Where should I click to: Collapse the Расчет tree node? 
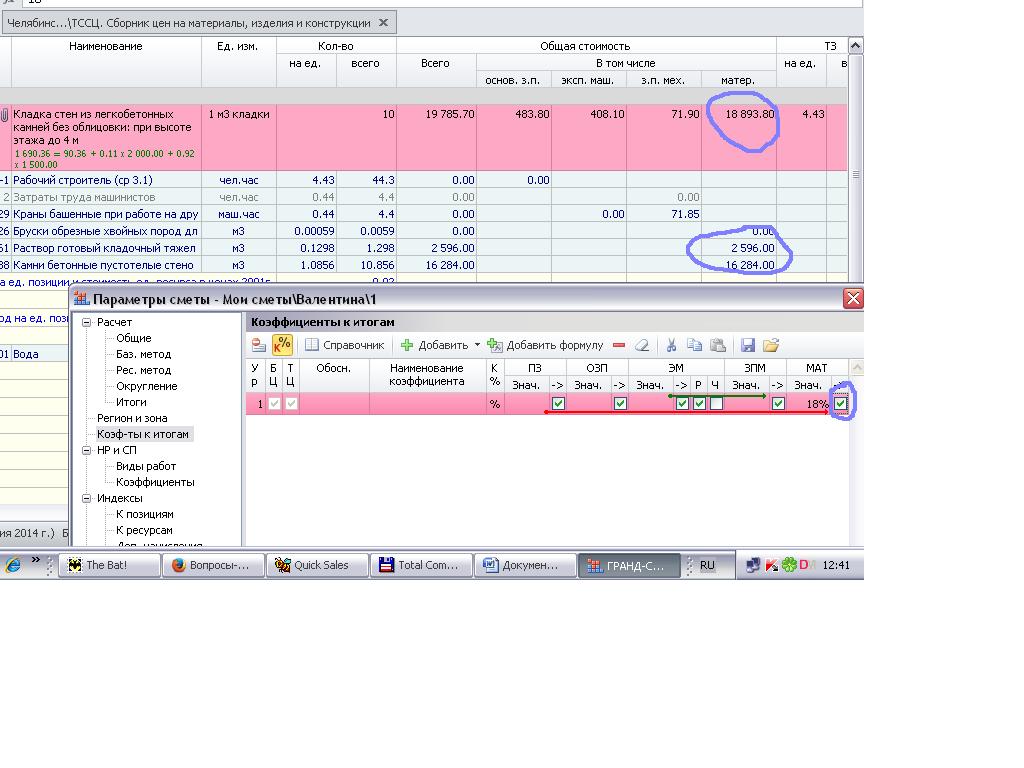(x=87, y=322)
